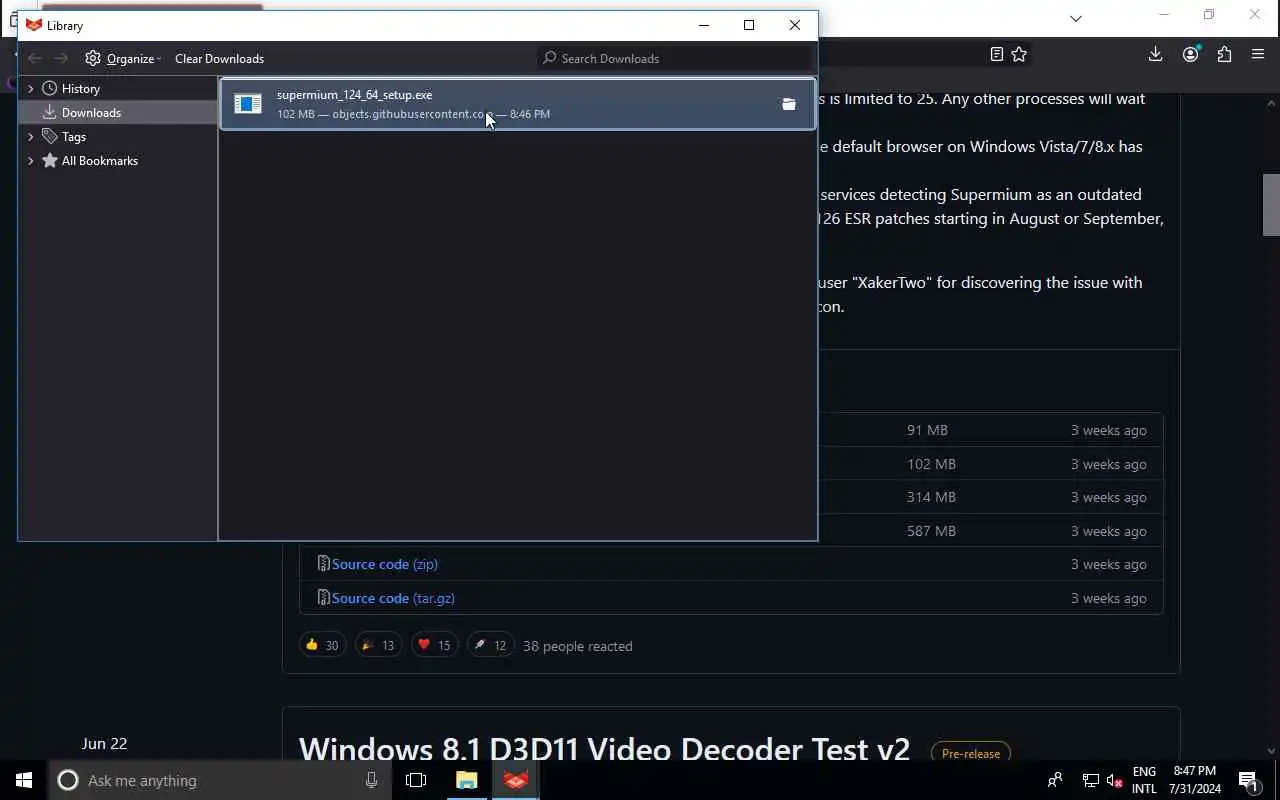Open the Action Center notification icon
The width and height of the screenshot is (1280, 800).
click(x=1248, y=780)
